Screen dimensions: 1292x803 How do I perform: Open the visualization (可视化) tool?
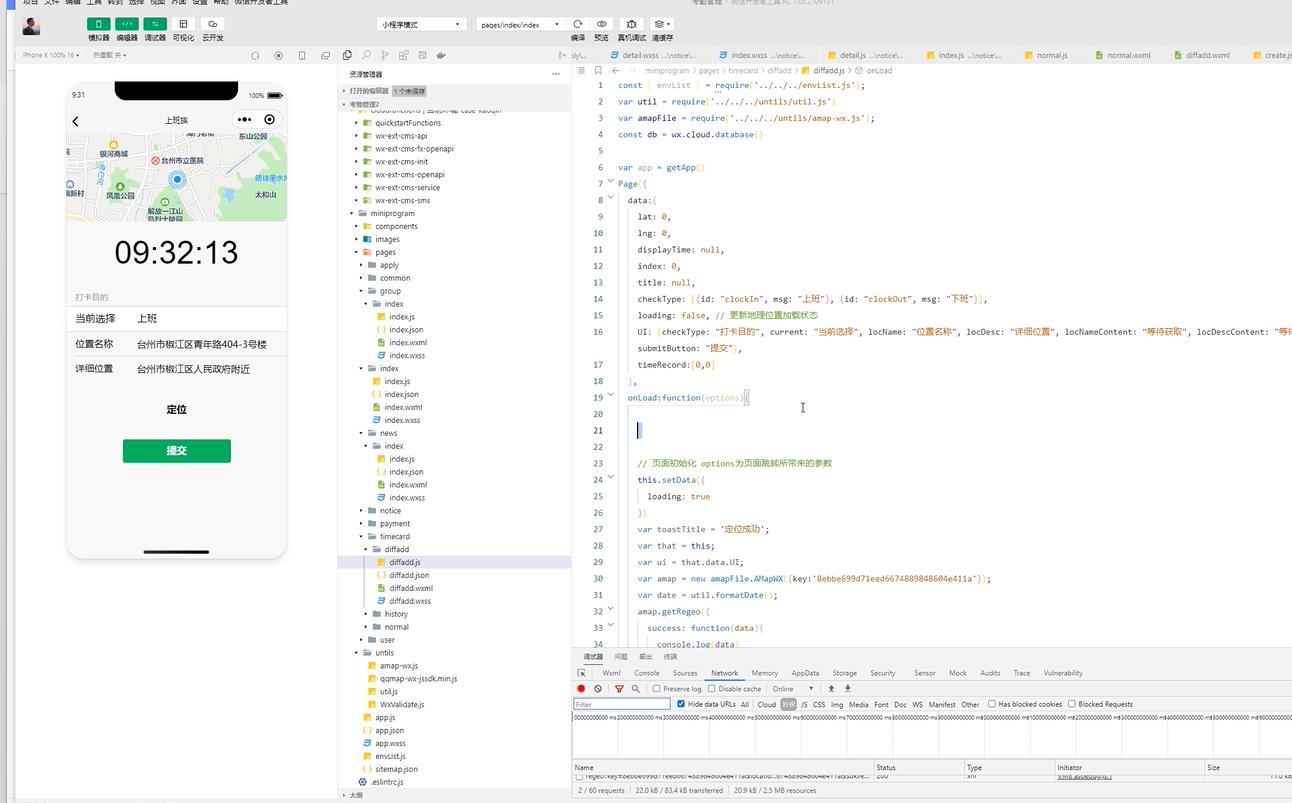183,24
